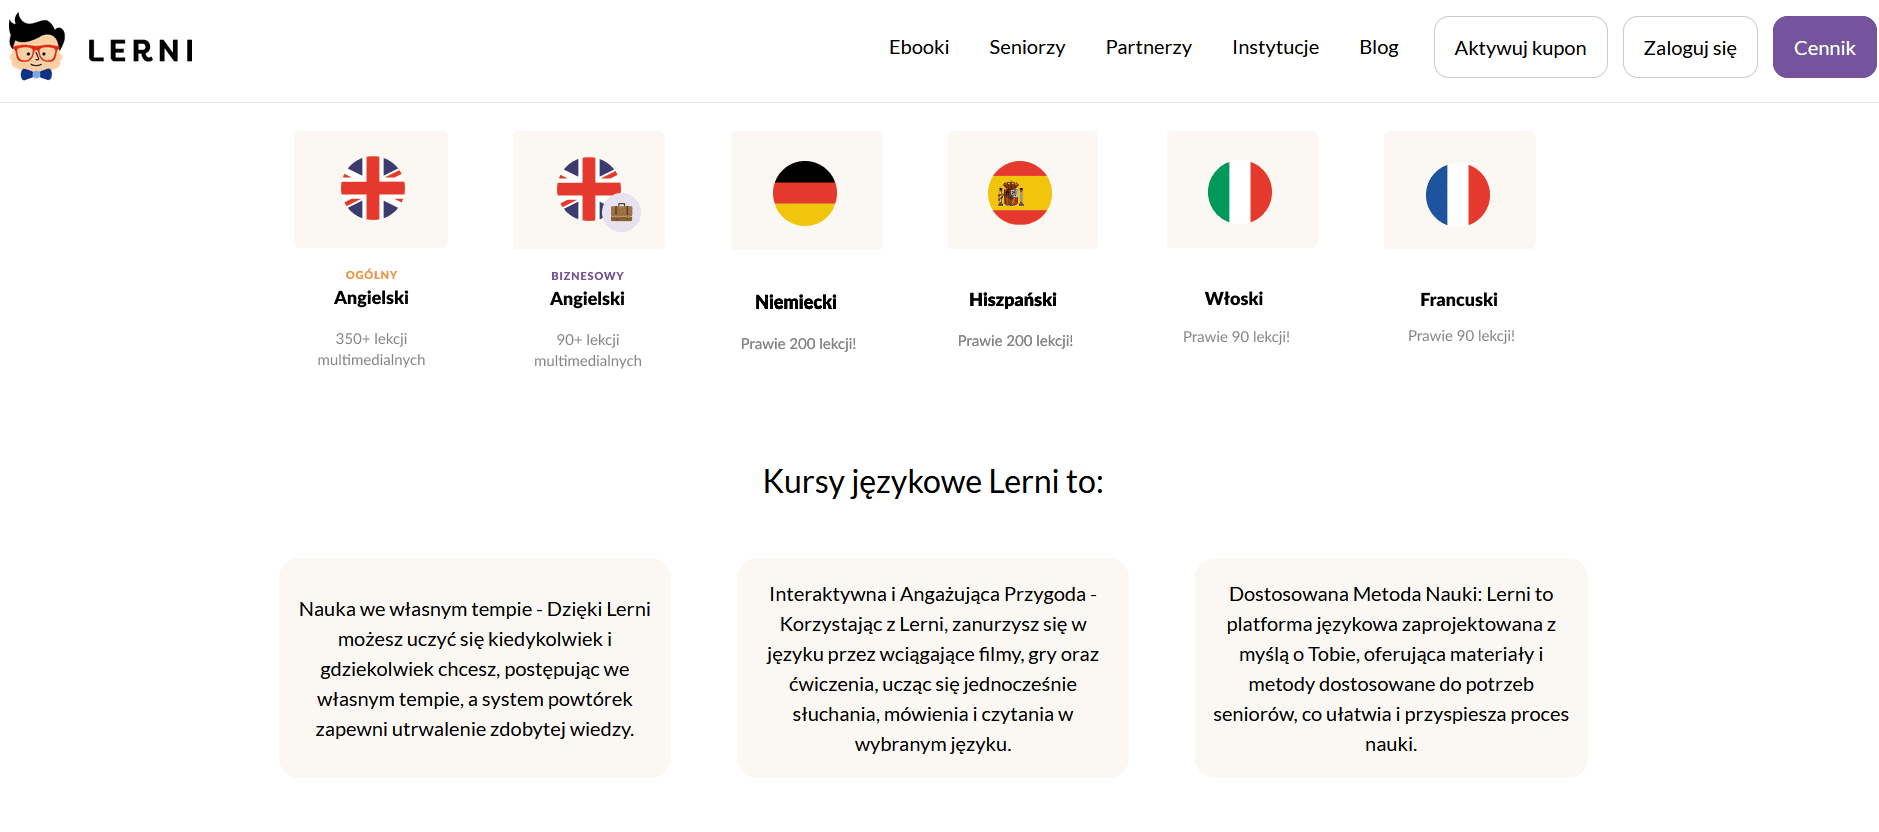Pick the Italian flag icon
Viewport: 1879px width, 832px height.
(1240, 192)
